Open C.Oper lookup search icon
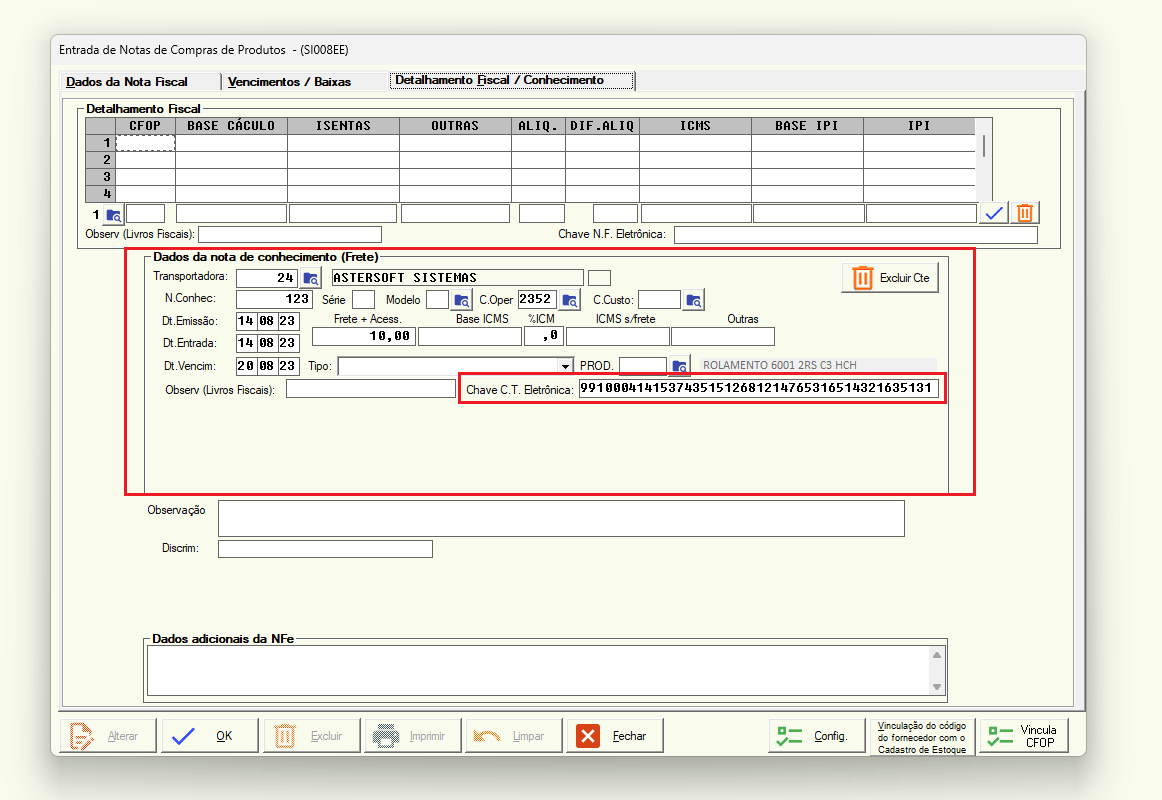Screen dimensions: 1162x800 (x=570, y=300)
